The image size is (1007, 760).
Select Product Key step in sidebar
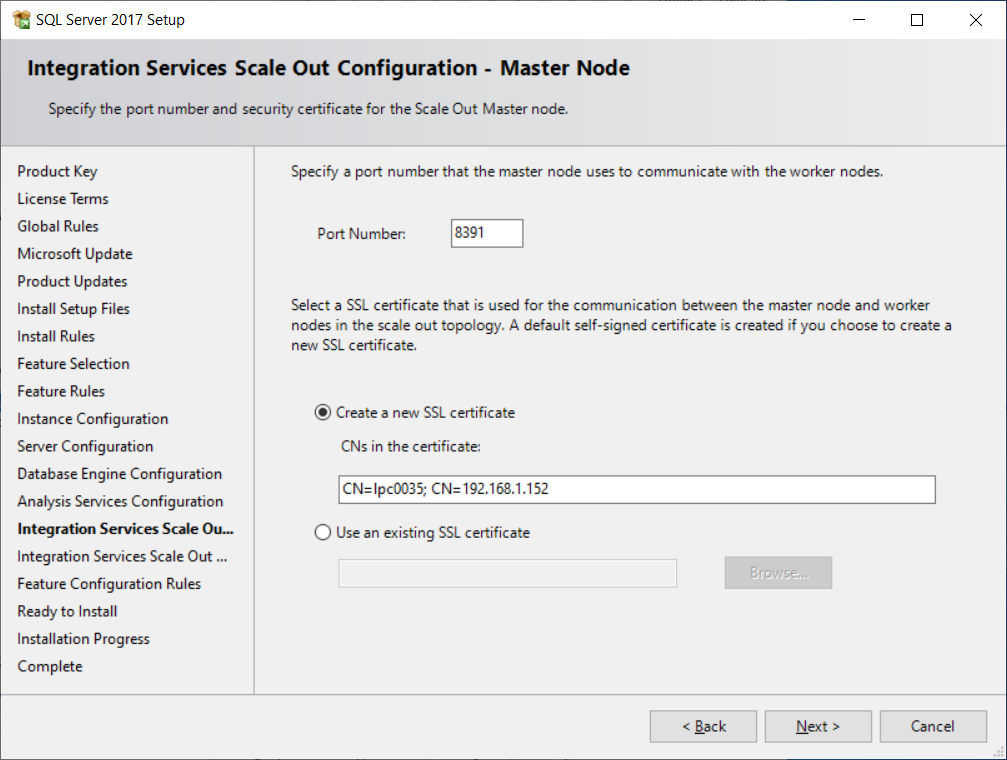(57, 172)
